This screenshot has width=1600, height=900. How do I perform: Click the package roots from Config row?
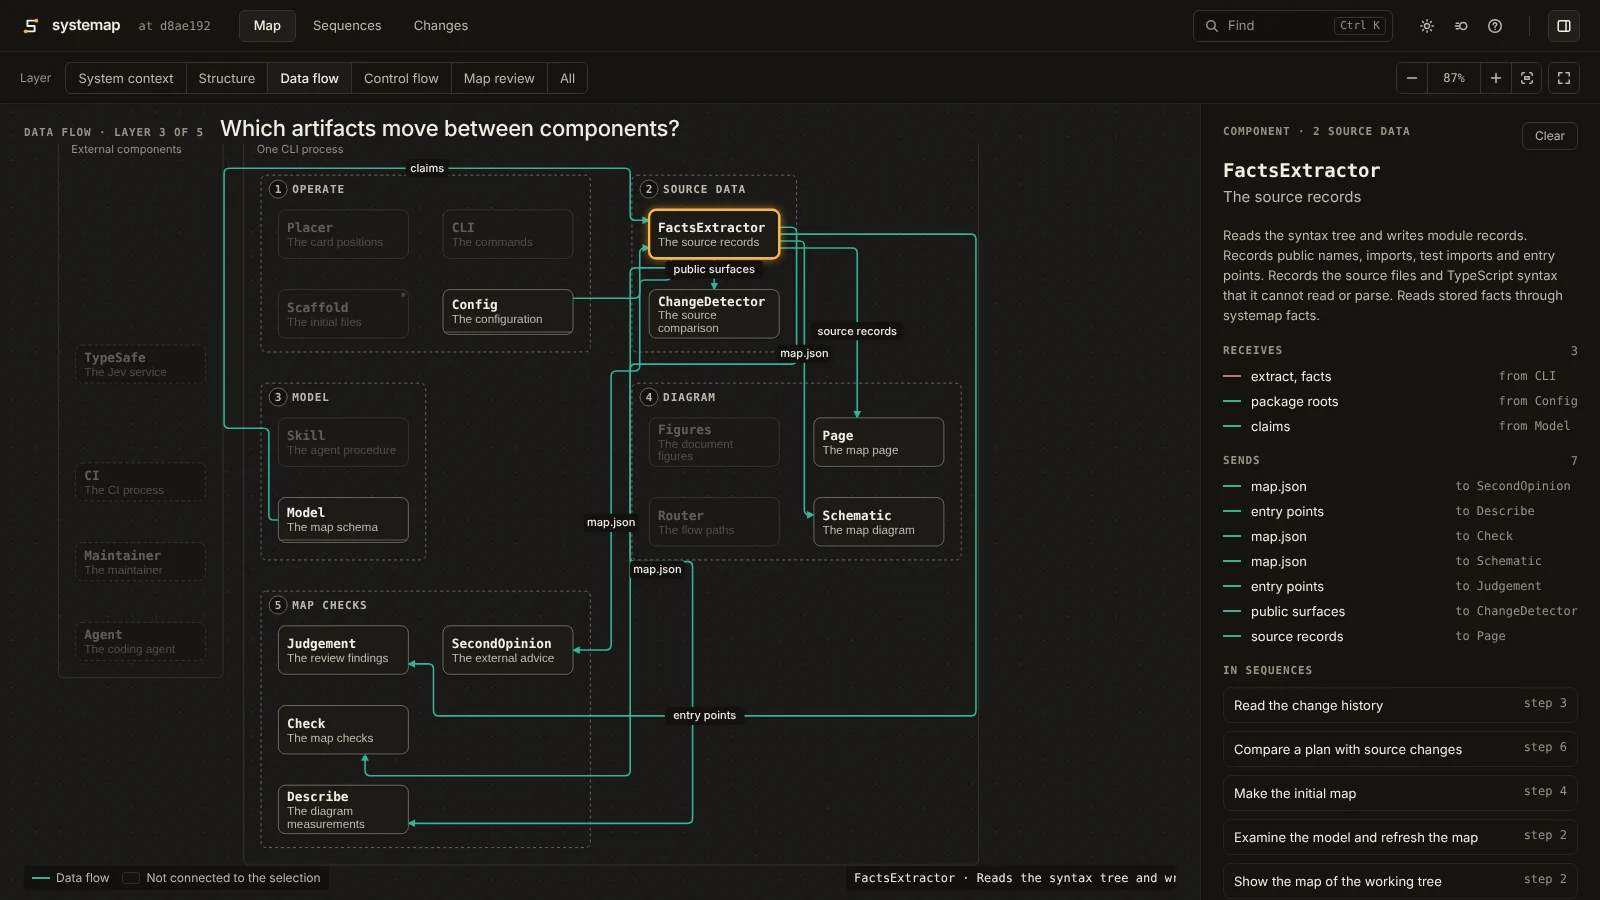1400,401
